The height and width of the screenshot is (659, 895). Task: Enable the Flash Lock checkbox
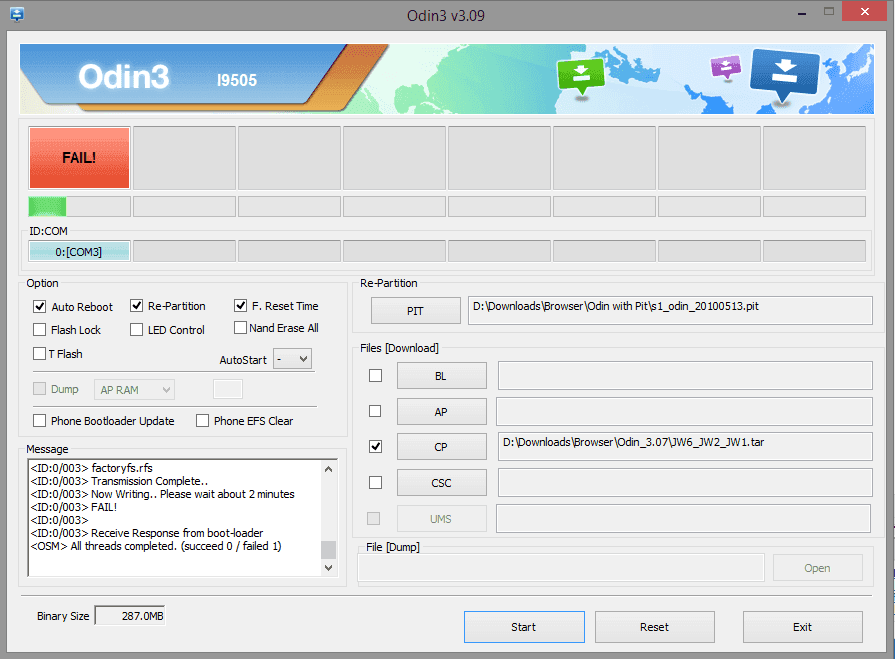tap(39, 330)
